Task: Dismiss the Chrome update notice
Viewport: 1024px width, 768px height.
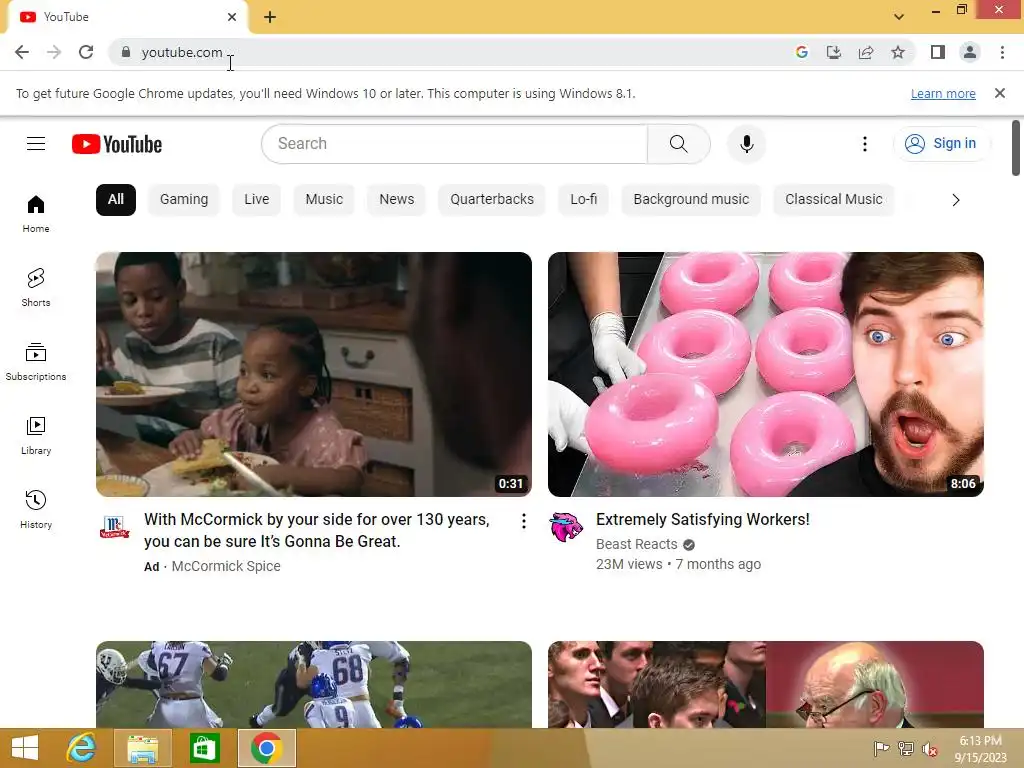Action: pos(1000,93)
